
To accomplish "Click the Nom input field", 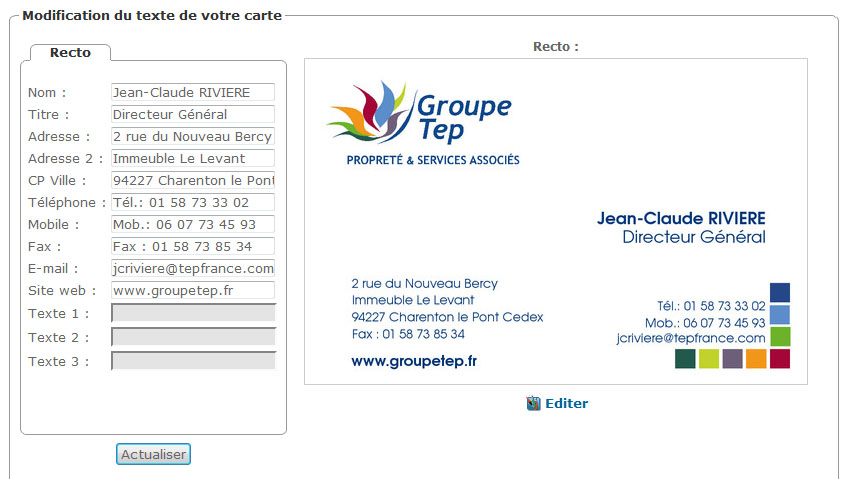I will [x=193, y=92].
